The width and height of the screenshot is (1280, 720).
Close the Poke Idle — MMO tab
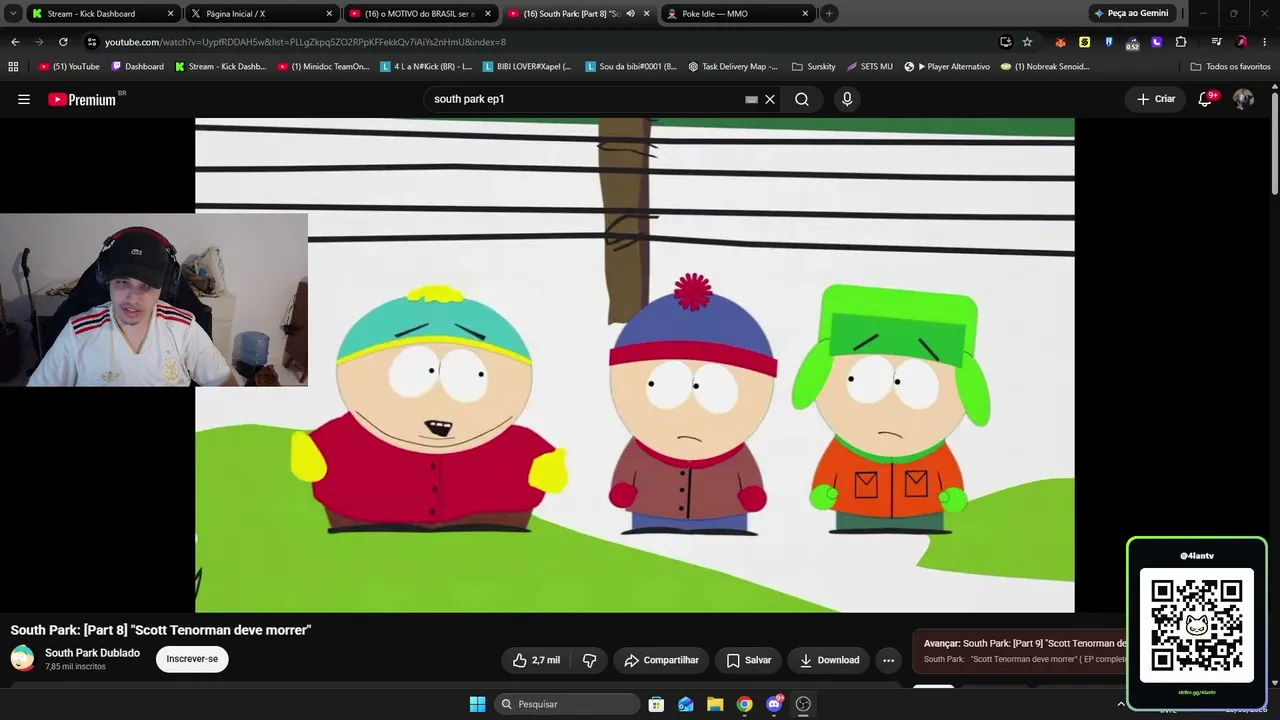[x=805, y=14]
